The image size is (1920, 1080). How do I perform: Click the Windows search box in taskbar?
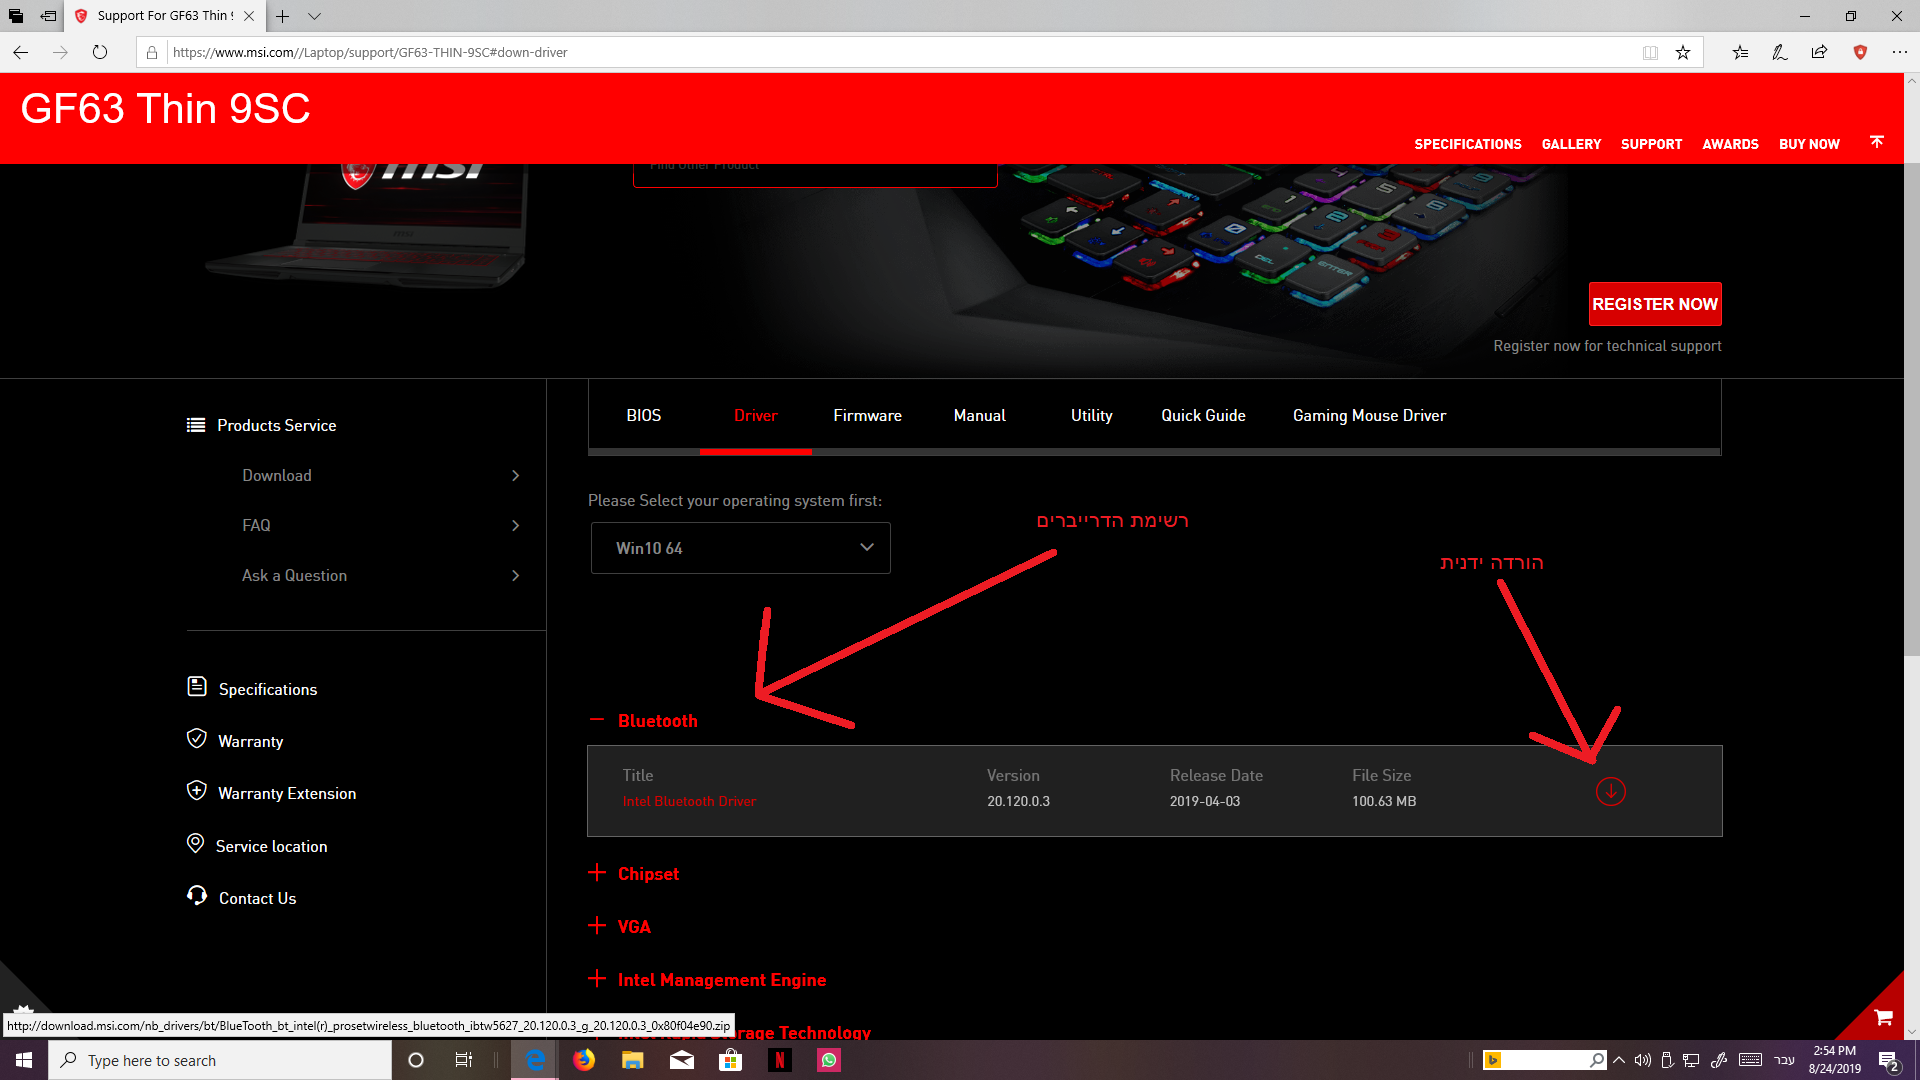coord(220,1060)
